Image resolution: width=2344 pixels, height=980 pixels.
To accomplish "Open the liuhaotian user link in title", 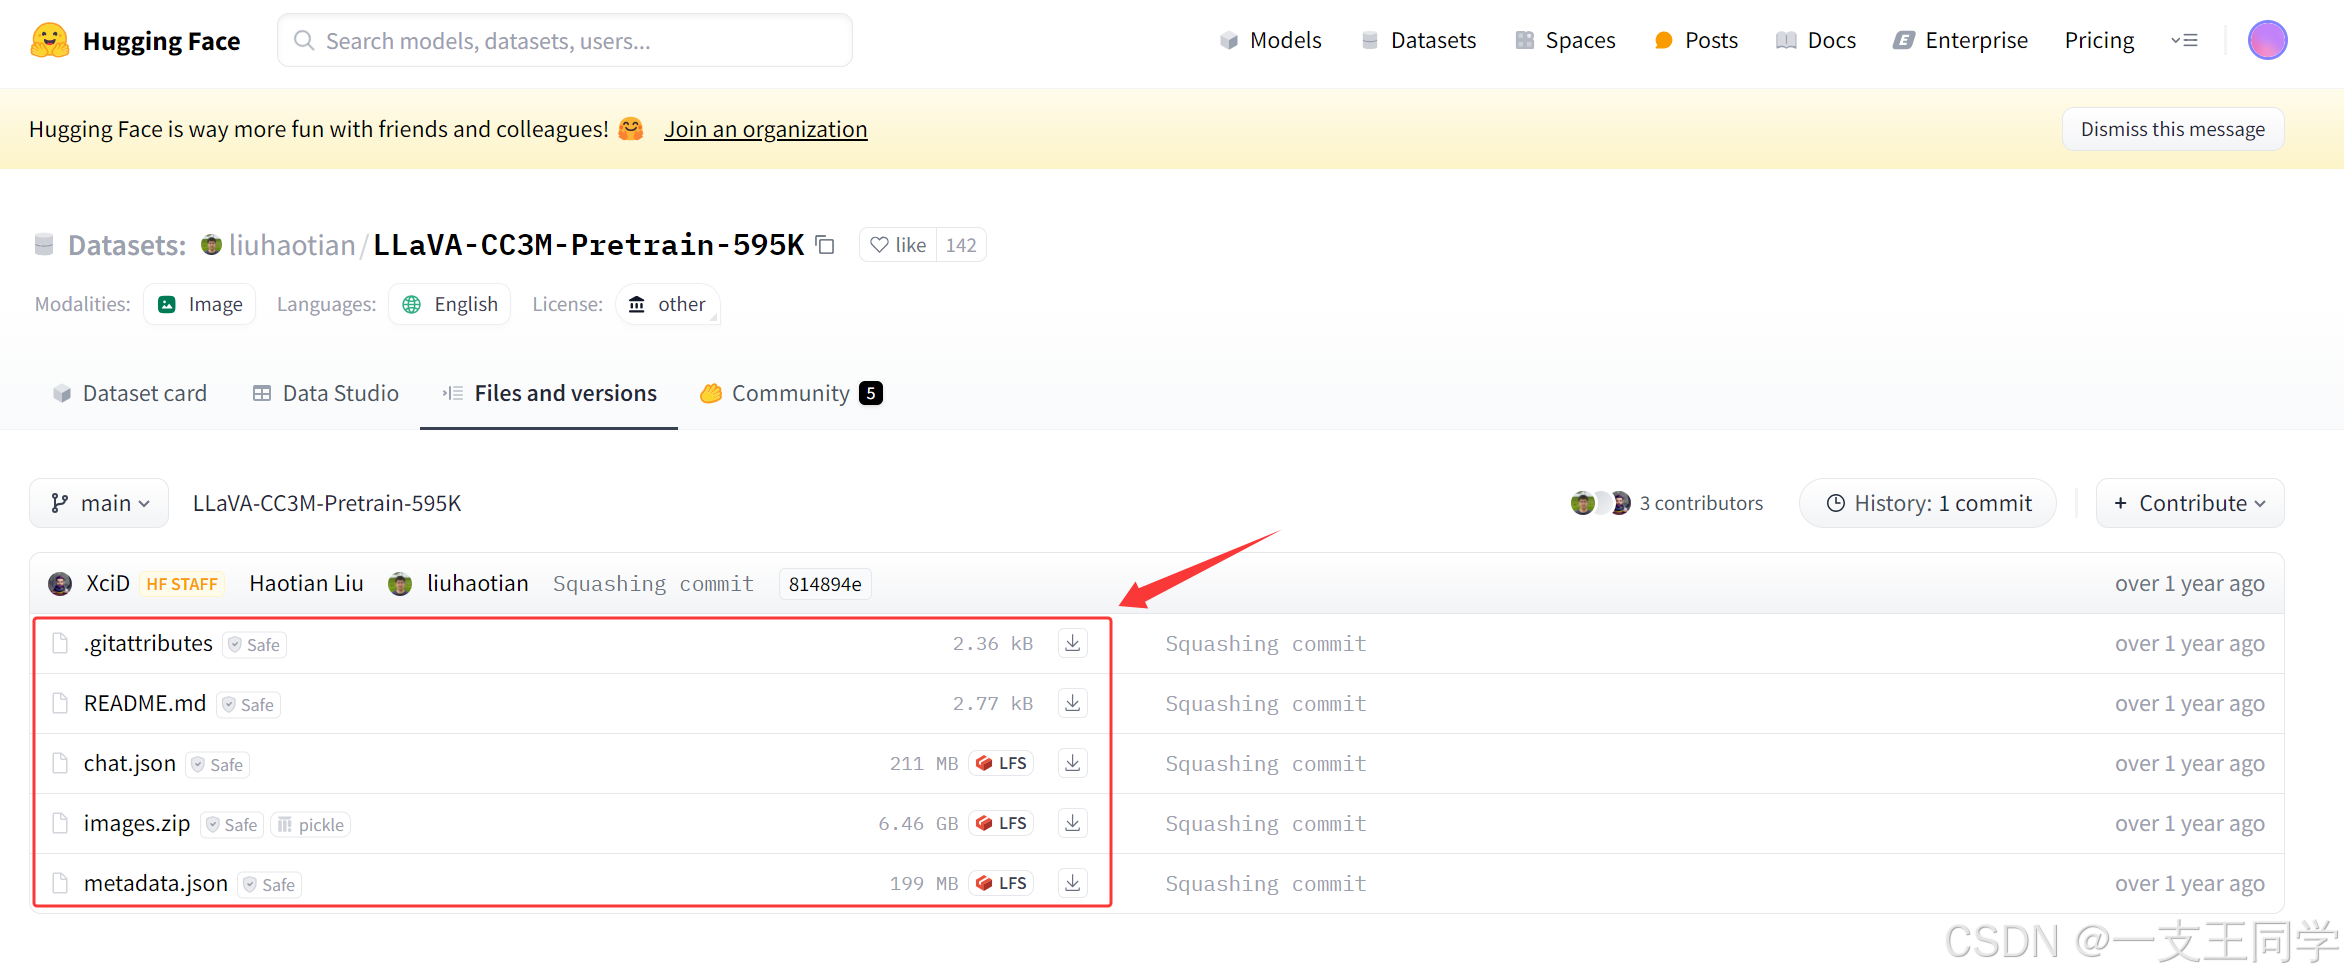I will 292,245.
